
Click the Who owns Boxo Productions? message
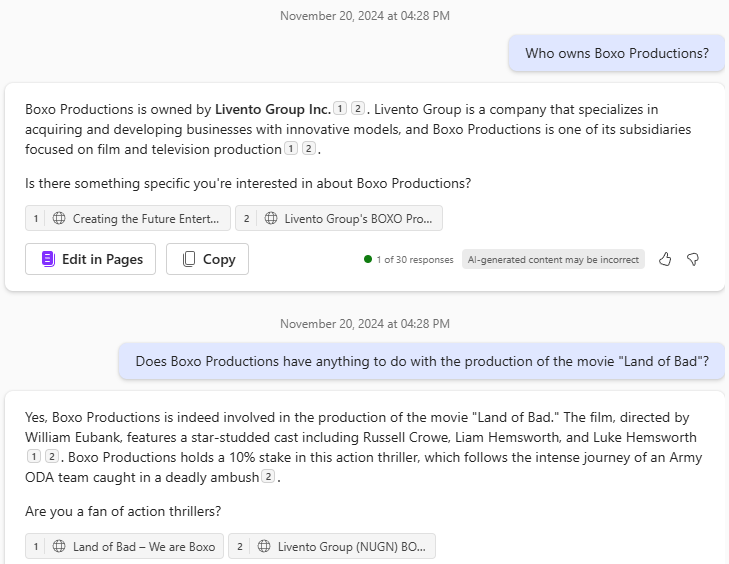click(x=616, y=53)
